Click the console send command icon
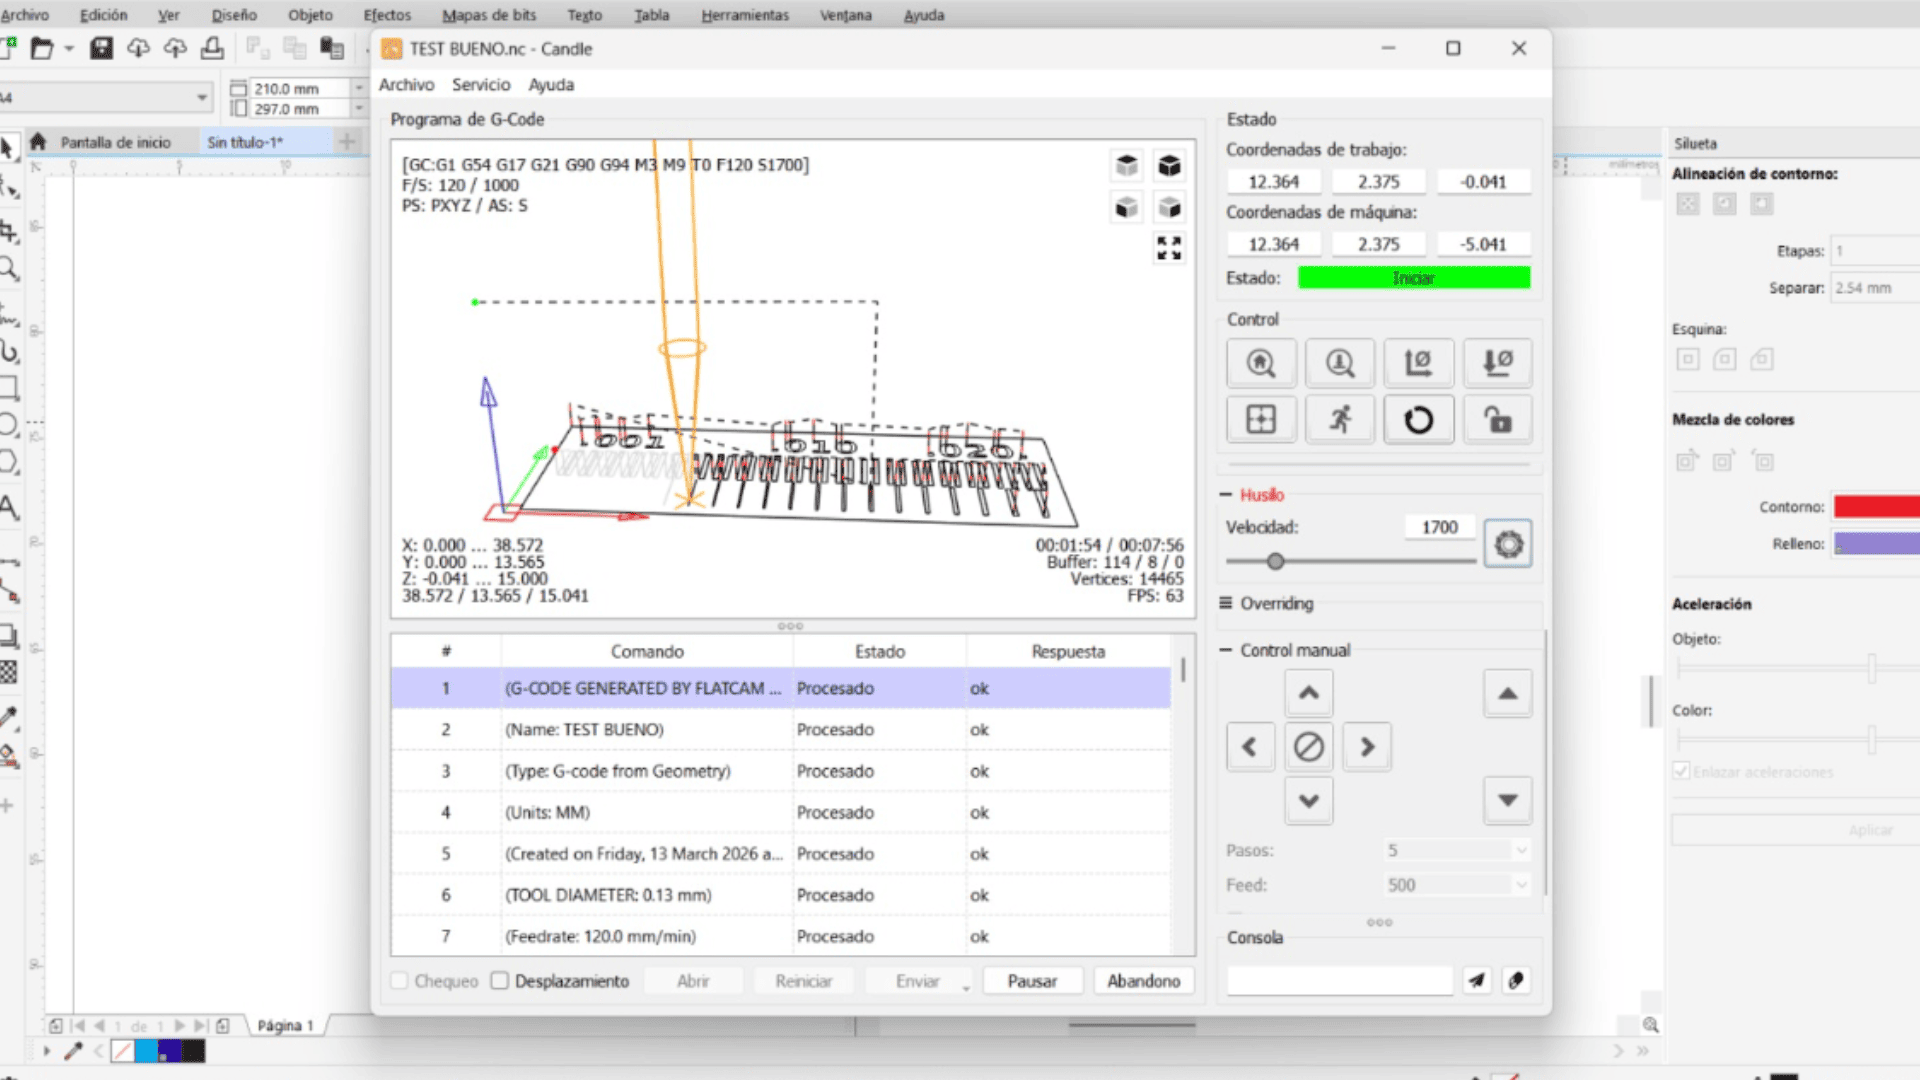 1477,981
